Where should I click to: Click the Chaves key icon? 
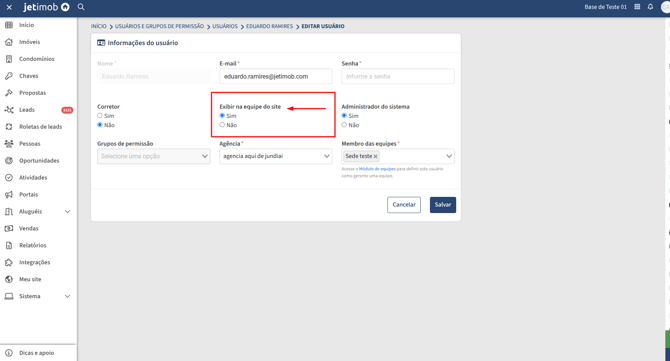(x=9, y=76)
